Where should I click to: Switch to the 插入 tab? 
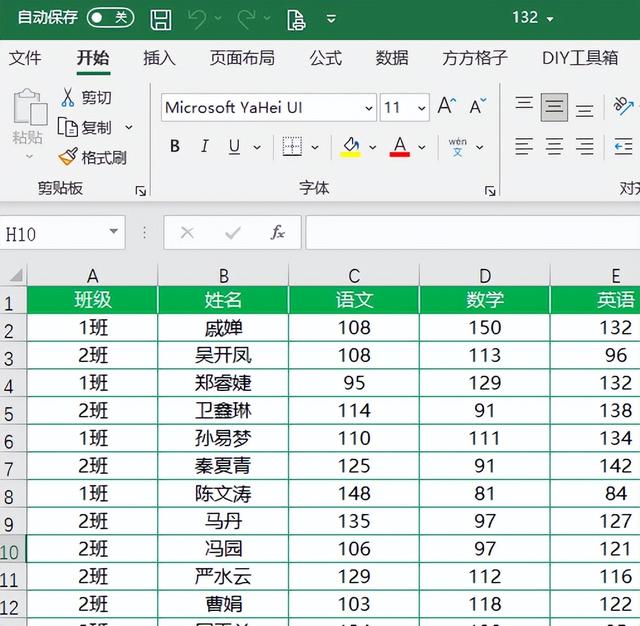160,58
